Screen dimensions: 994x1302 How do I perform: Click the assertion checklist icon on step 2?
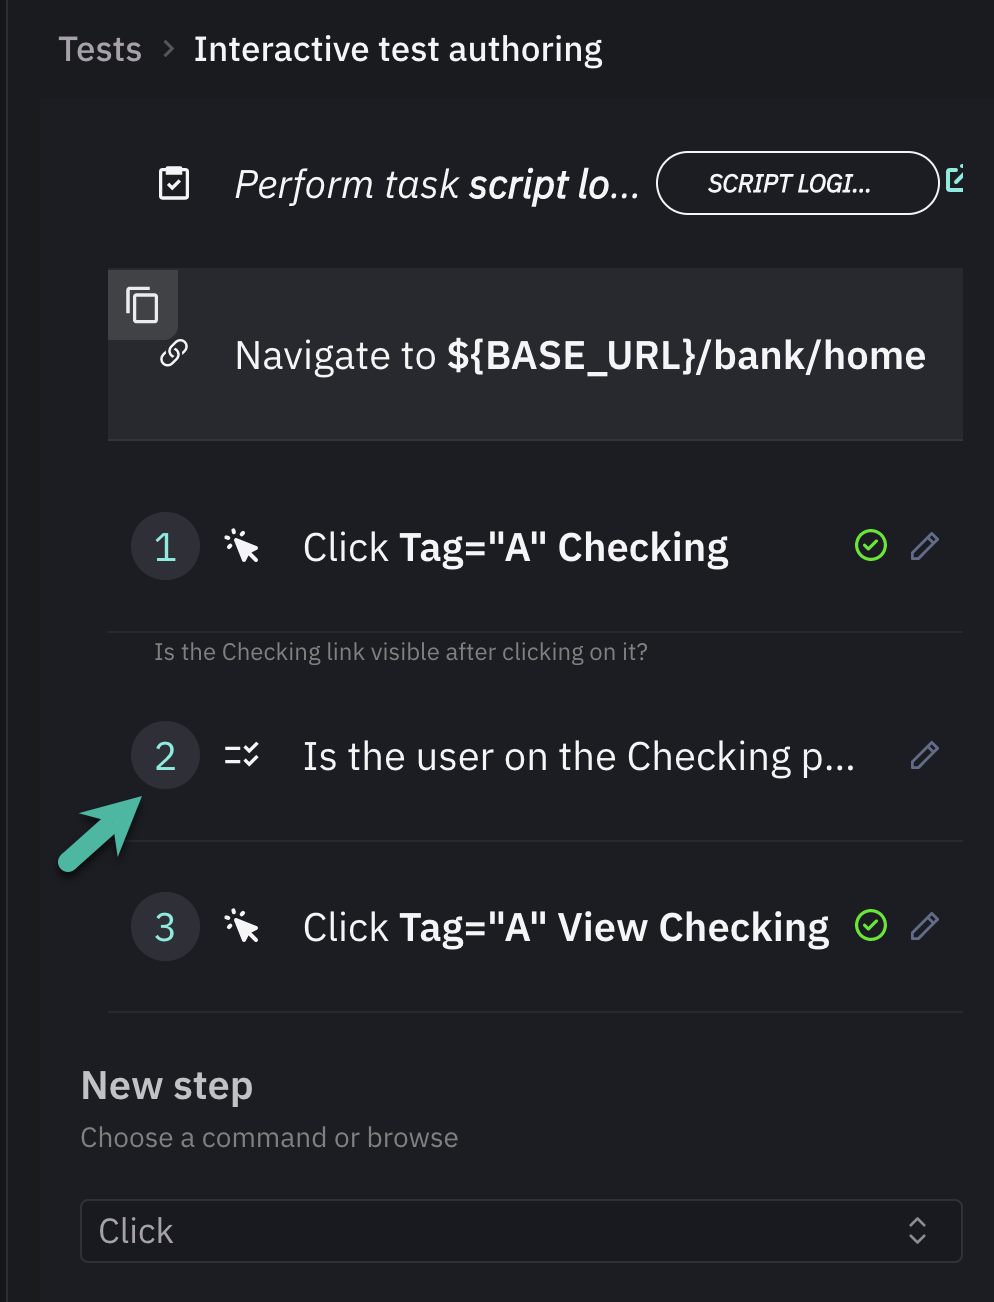(241, 755)
